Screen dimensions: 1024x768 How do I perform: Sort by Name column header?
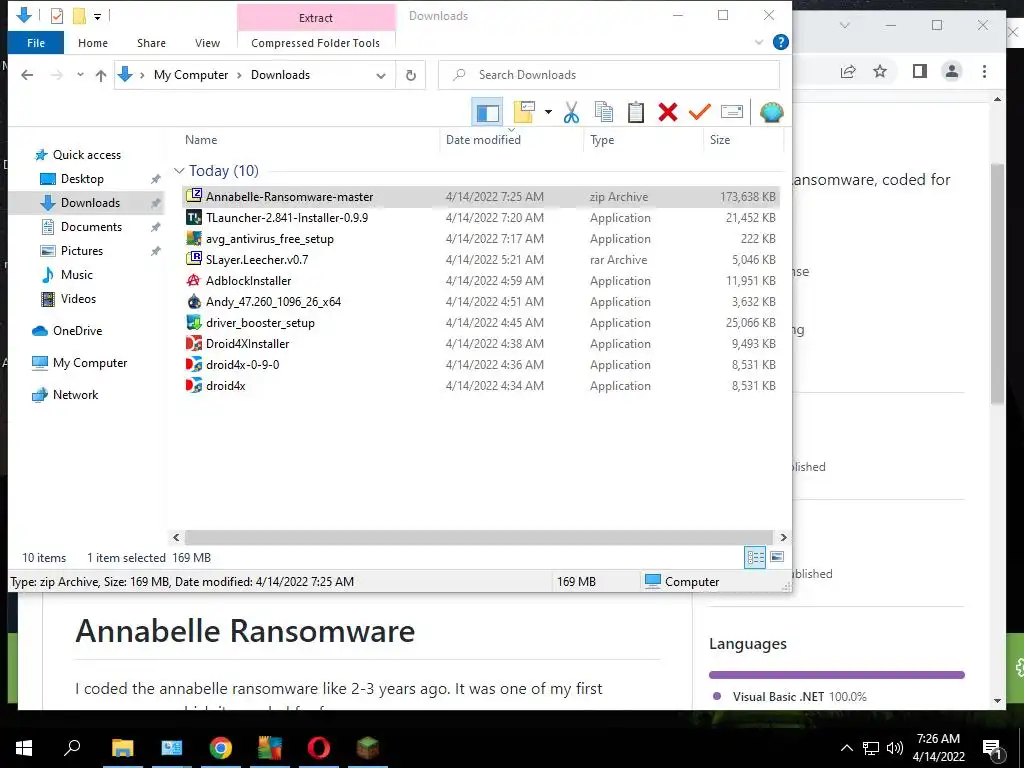200,140
